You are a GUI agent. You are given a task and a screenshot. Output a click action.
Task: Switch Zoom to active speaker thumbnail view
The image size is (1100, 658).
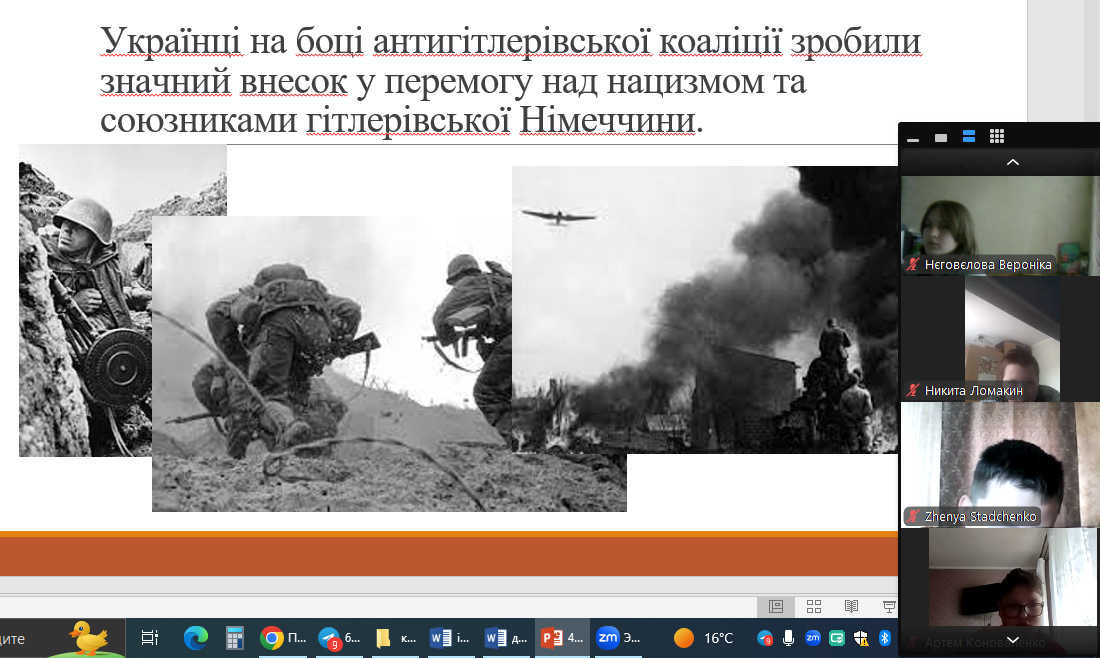(941, 137)
